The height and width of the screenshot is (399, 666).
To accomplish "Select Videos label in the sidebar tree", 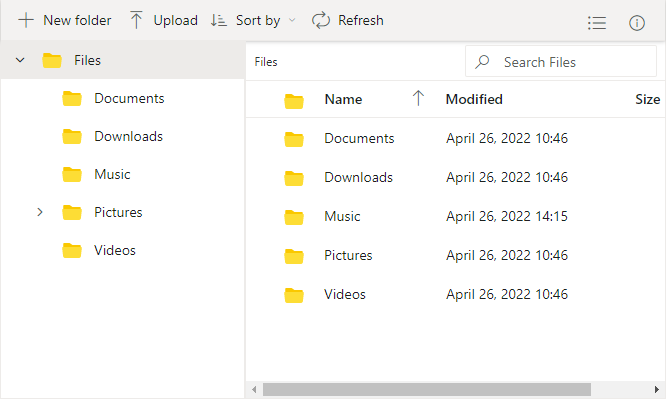I will click(115, 250).
